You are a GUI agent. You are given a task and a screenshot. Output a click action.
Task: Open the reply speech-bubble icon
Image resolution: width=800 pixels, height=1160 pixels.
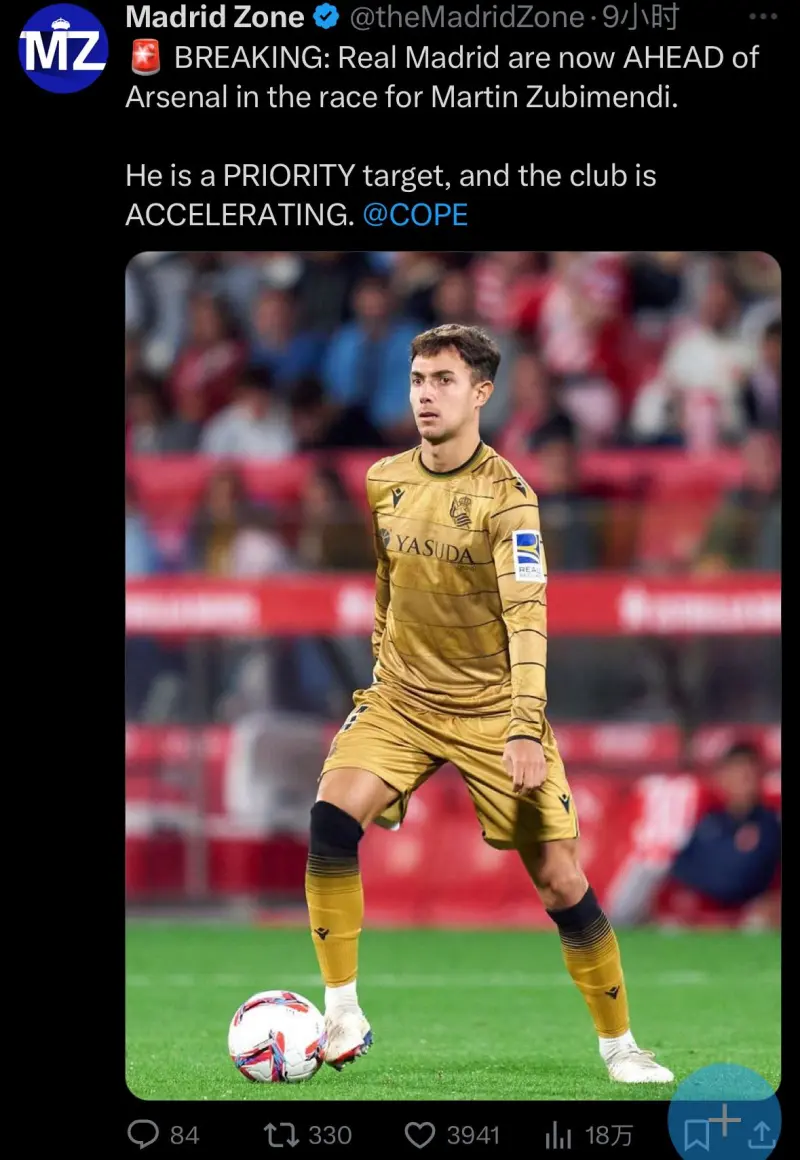[x=144, y=1133]
